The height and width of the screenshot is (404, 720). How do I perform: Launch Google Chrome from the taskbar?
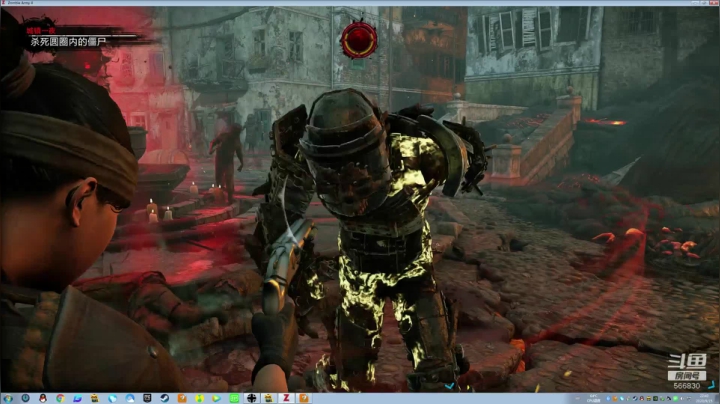tap(60, 398)
